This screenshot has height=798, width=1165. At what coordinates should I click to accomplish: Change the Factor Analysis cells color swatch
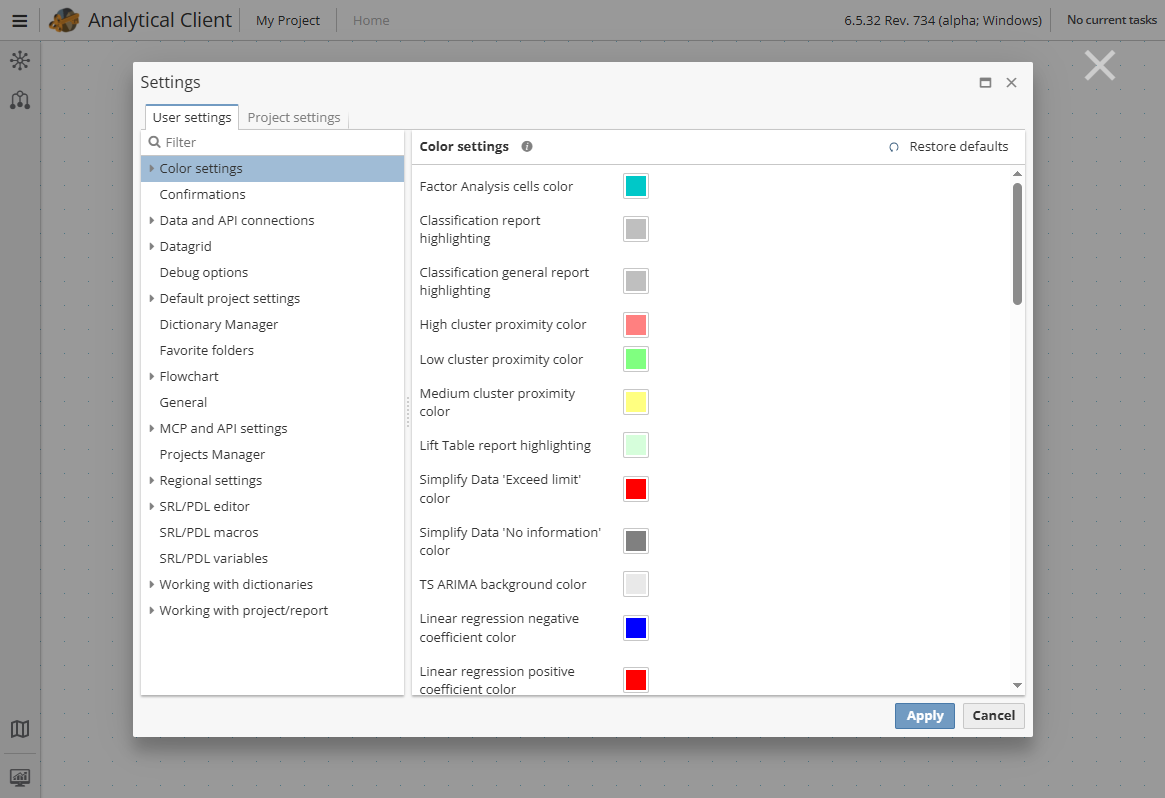point(635,185)
